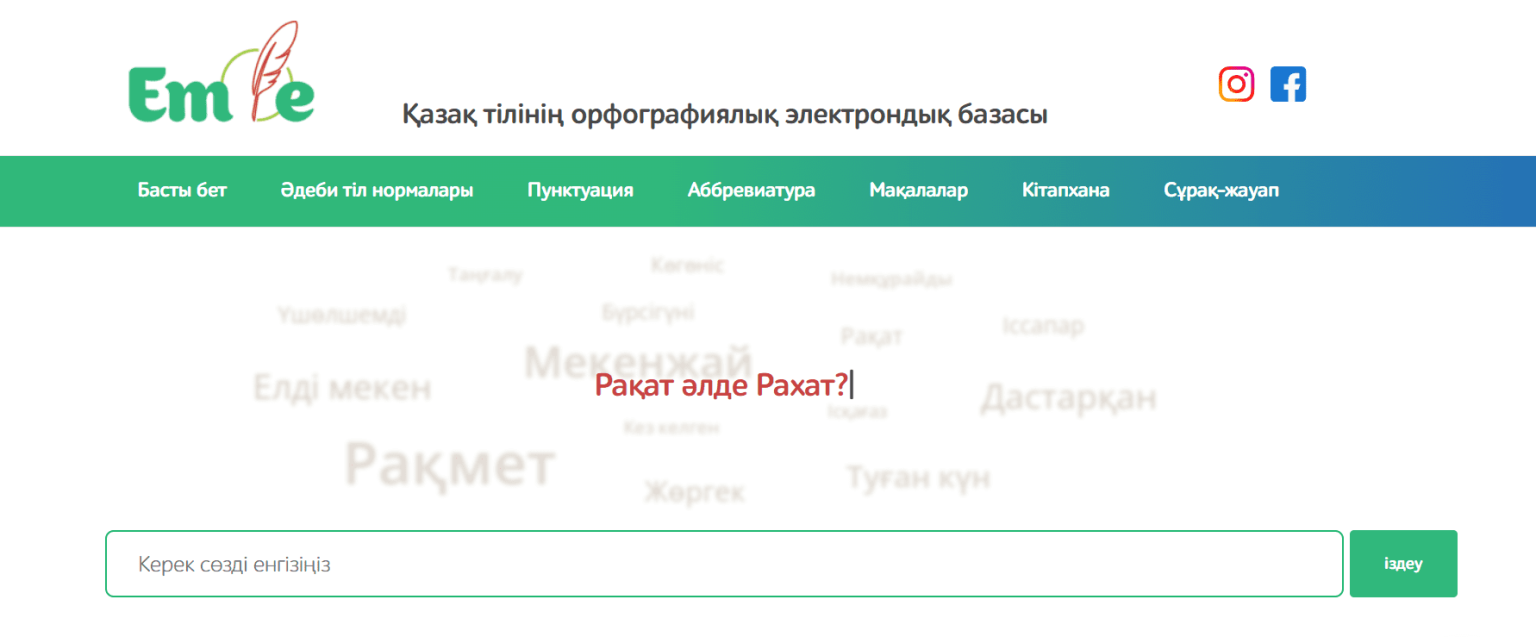
Task: Click the Керек сөзді енгізіңіз search field
Action: pos(723,564)
